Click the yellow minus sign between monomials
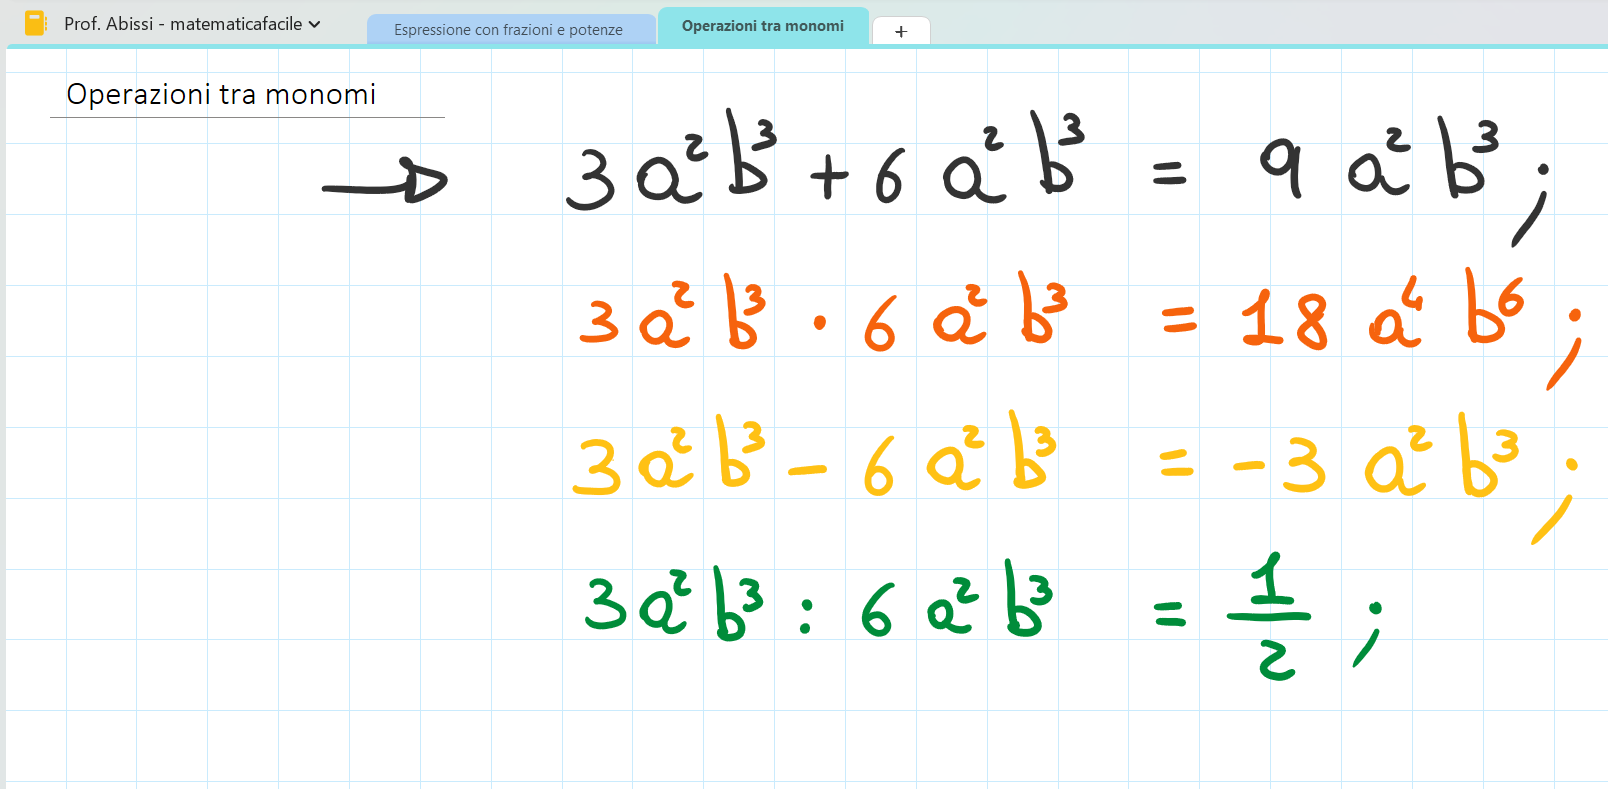 tap(807, 469)
